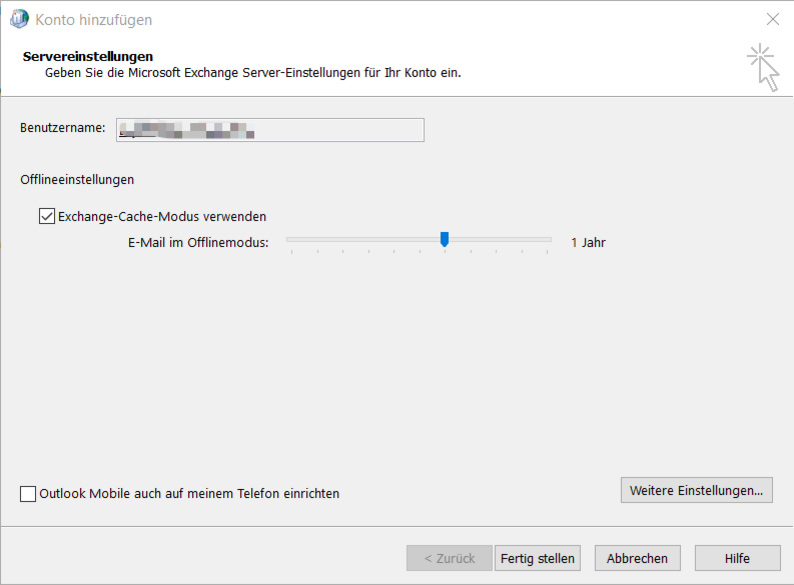
Task: Close the Konto hinzufügen dialog
Action: click(773, 19)
